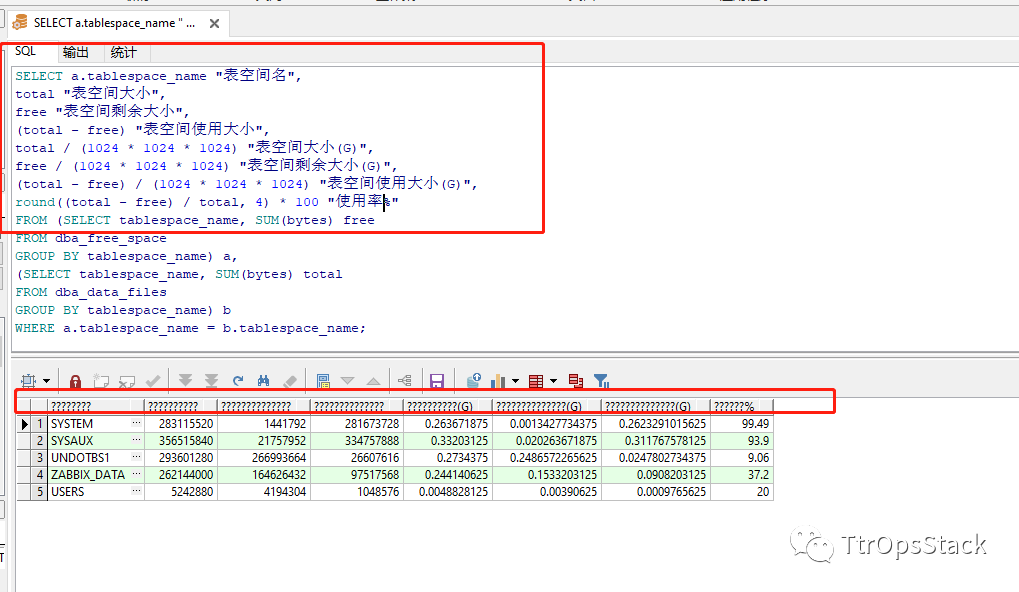1019x592 pixels.
Task: Toggle the single record view icon
Action: point(323,381)
